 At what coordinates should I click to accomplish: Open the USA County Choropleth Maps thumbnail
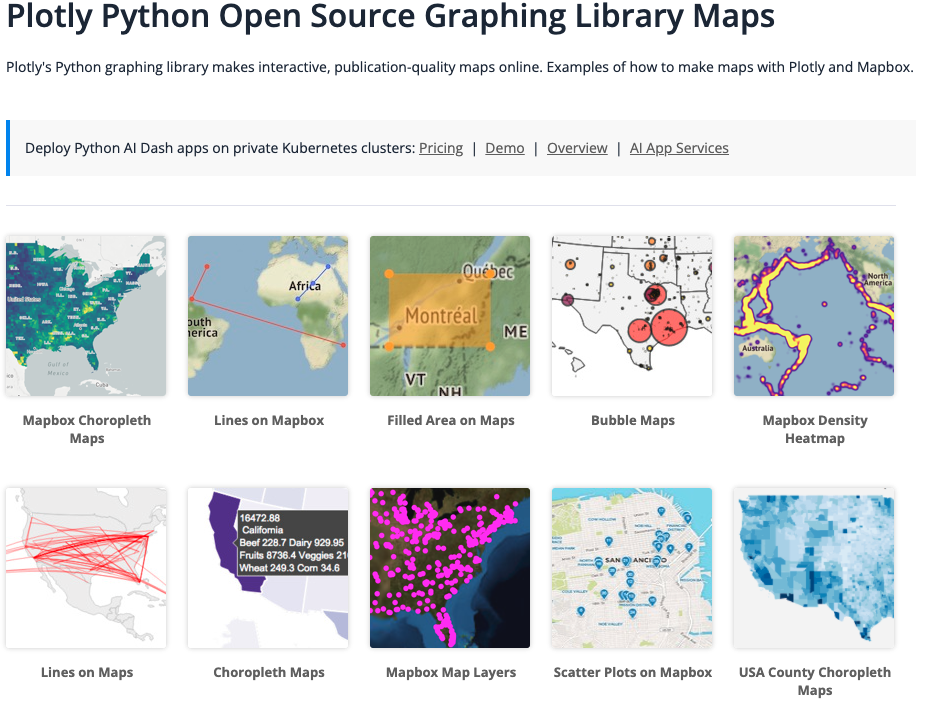click(814, 568)
